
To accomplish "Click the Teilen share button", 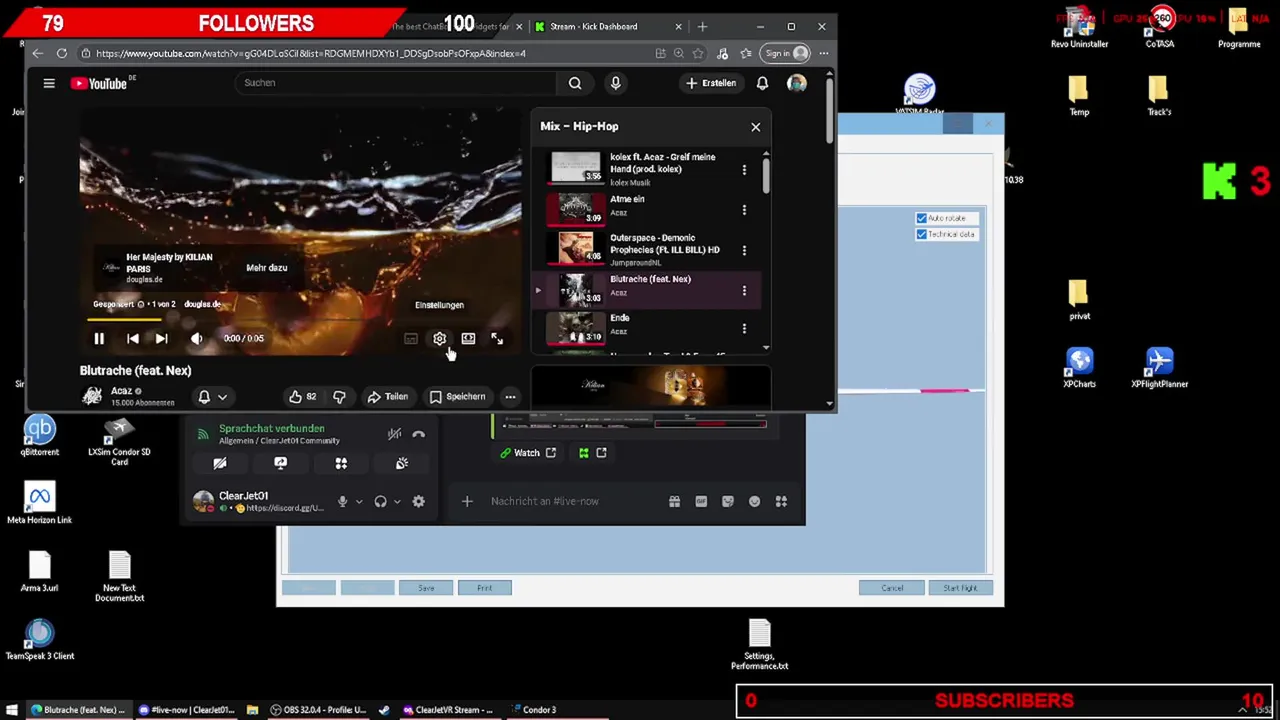I will pyautogui.click(x=387, y=397).
